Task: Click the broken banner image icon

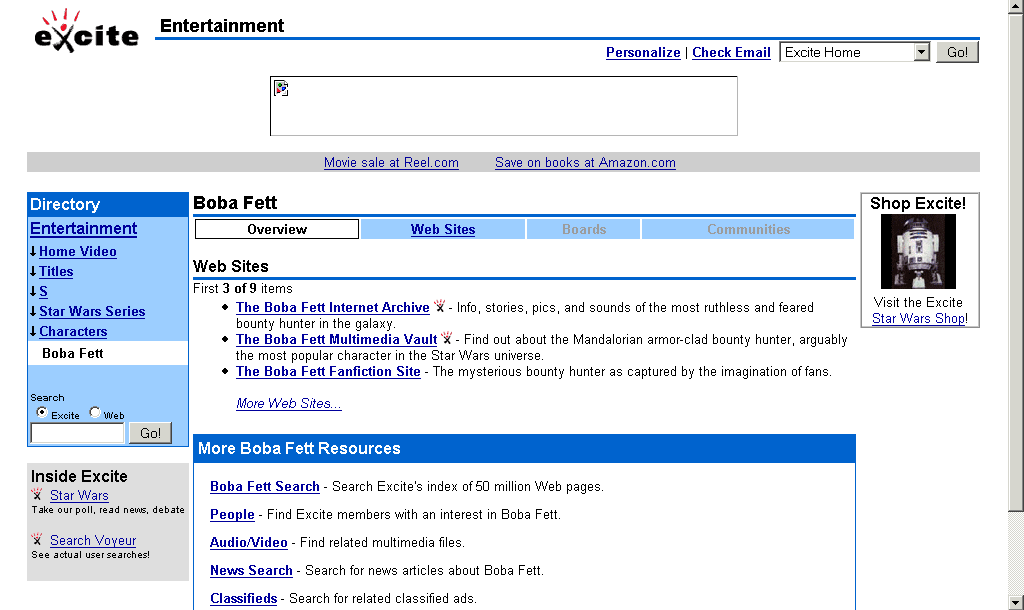Action: coord(281,88)
